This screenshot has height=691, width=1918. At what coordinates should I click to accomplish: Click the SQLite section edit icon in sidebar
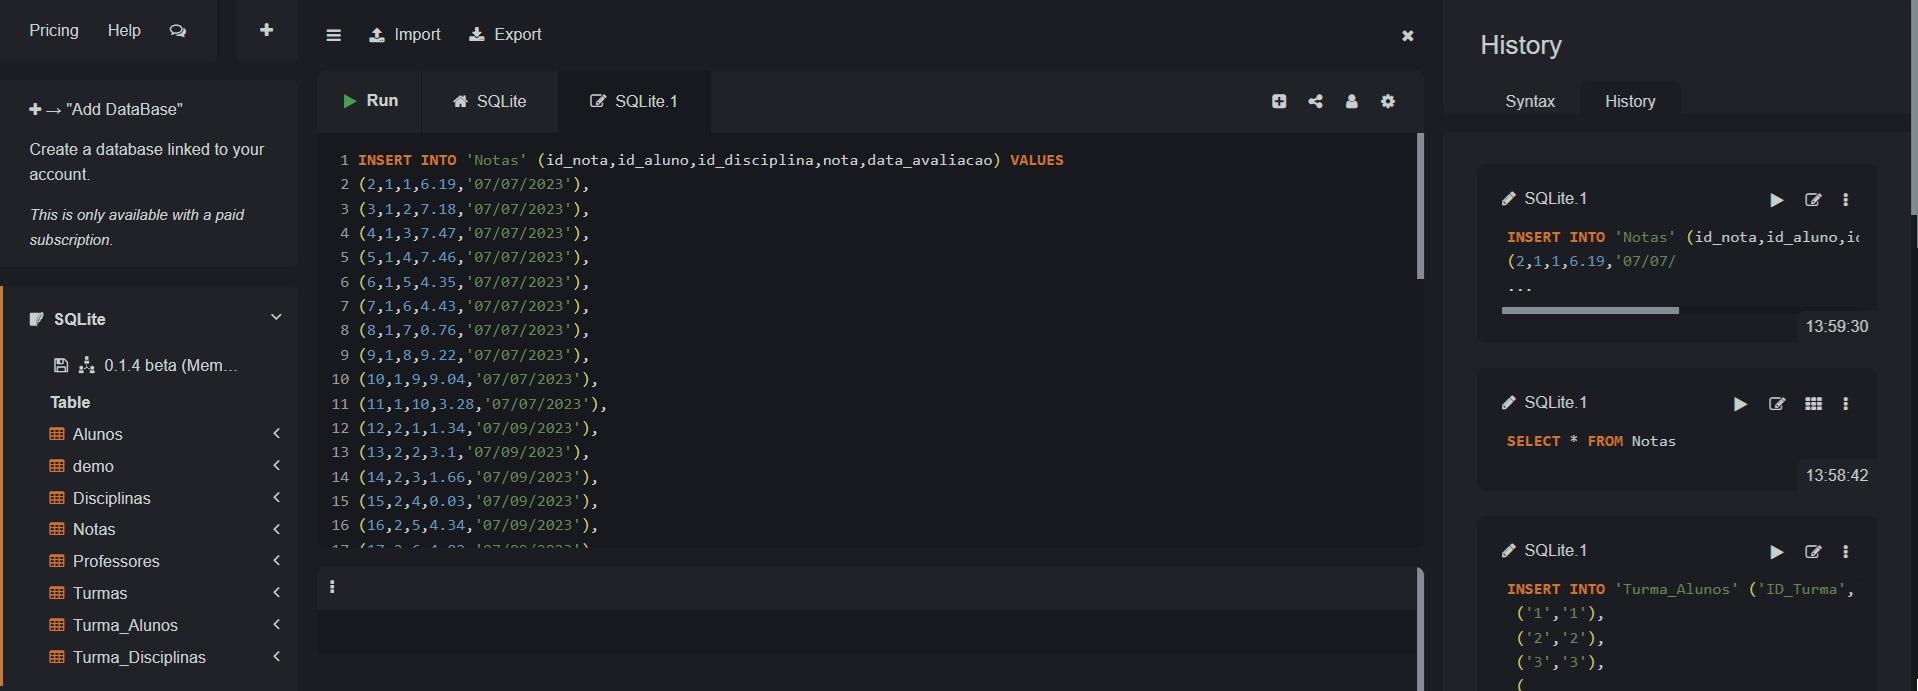point(37,319)
